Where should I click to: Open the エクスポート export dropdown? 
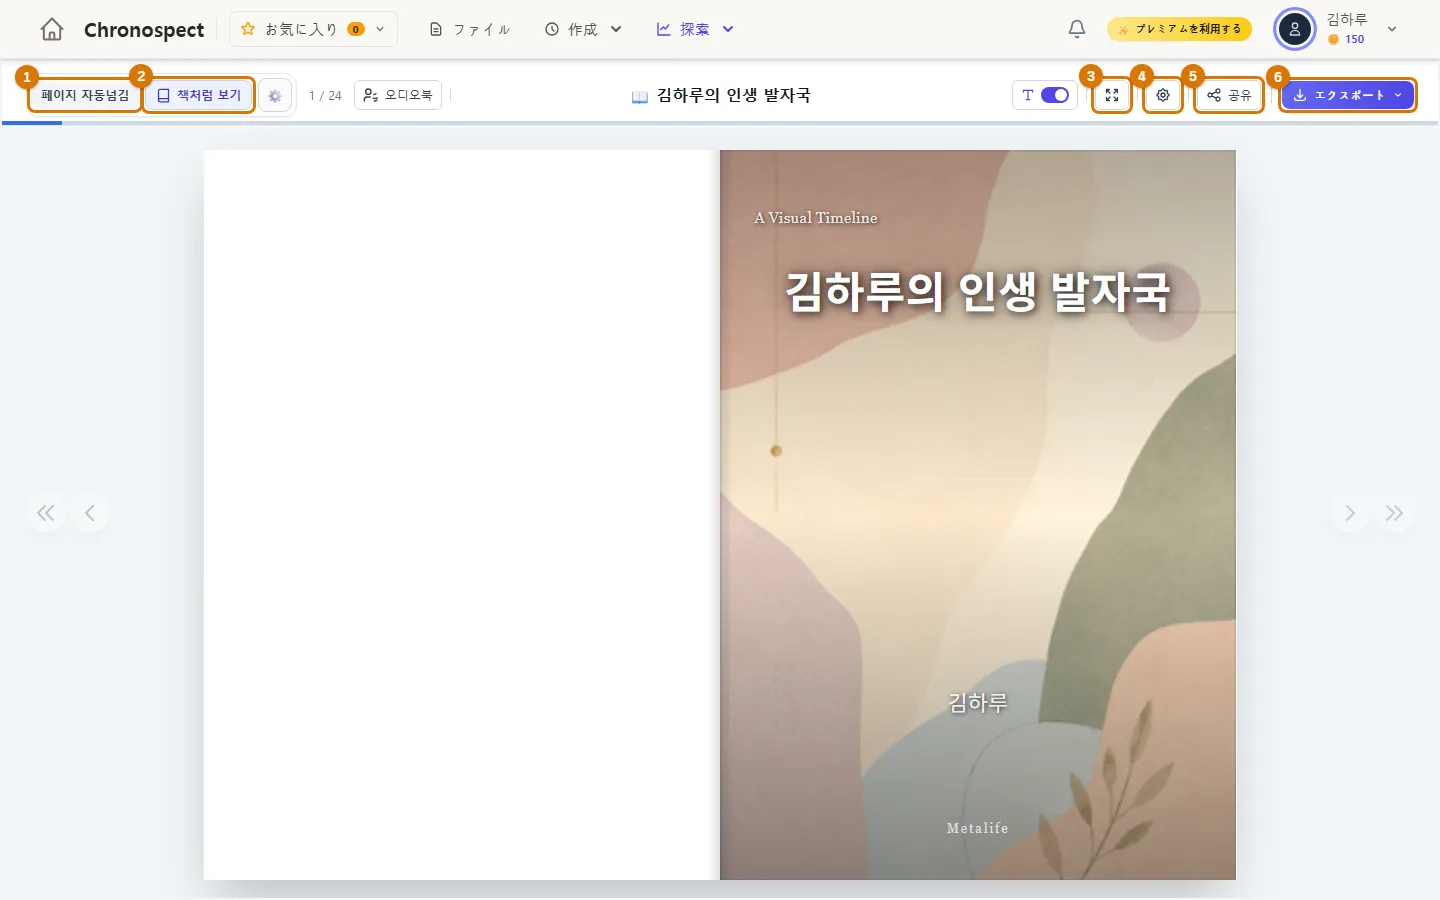point(1348,95)
